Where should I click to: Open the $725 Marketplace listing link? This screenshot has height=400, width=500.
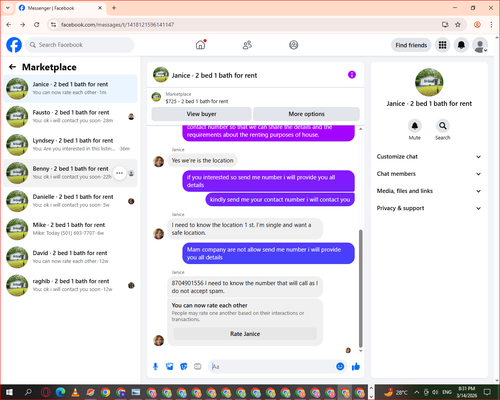197,101
